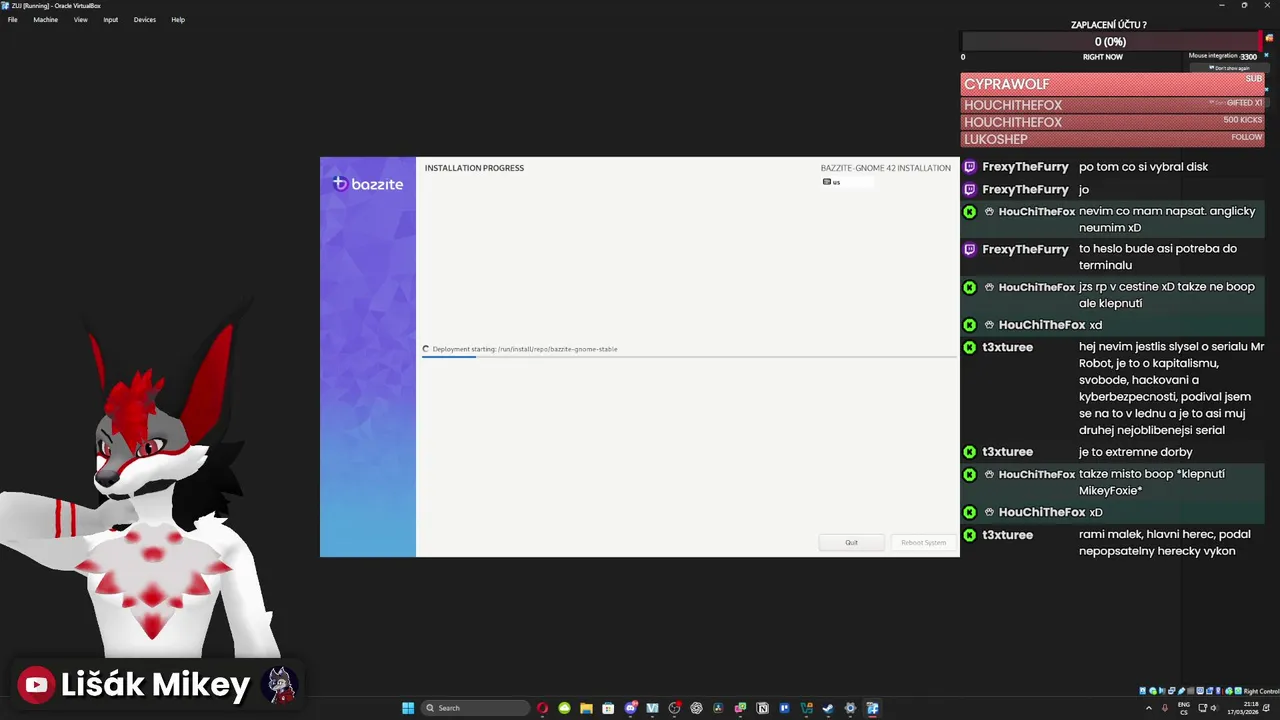Click the taskbar Search box
This screenshot has width=1280, height=720.
pyautogui.click(x=475, y=708)
